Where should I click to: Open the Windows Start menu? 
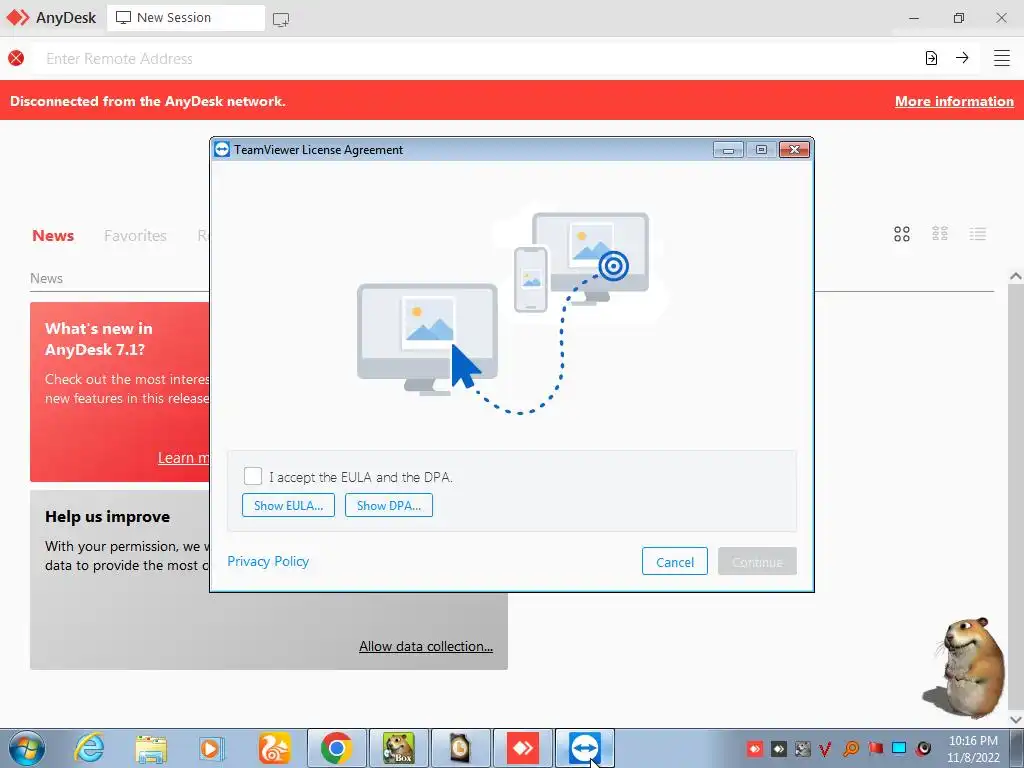coord(27,748)
